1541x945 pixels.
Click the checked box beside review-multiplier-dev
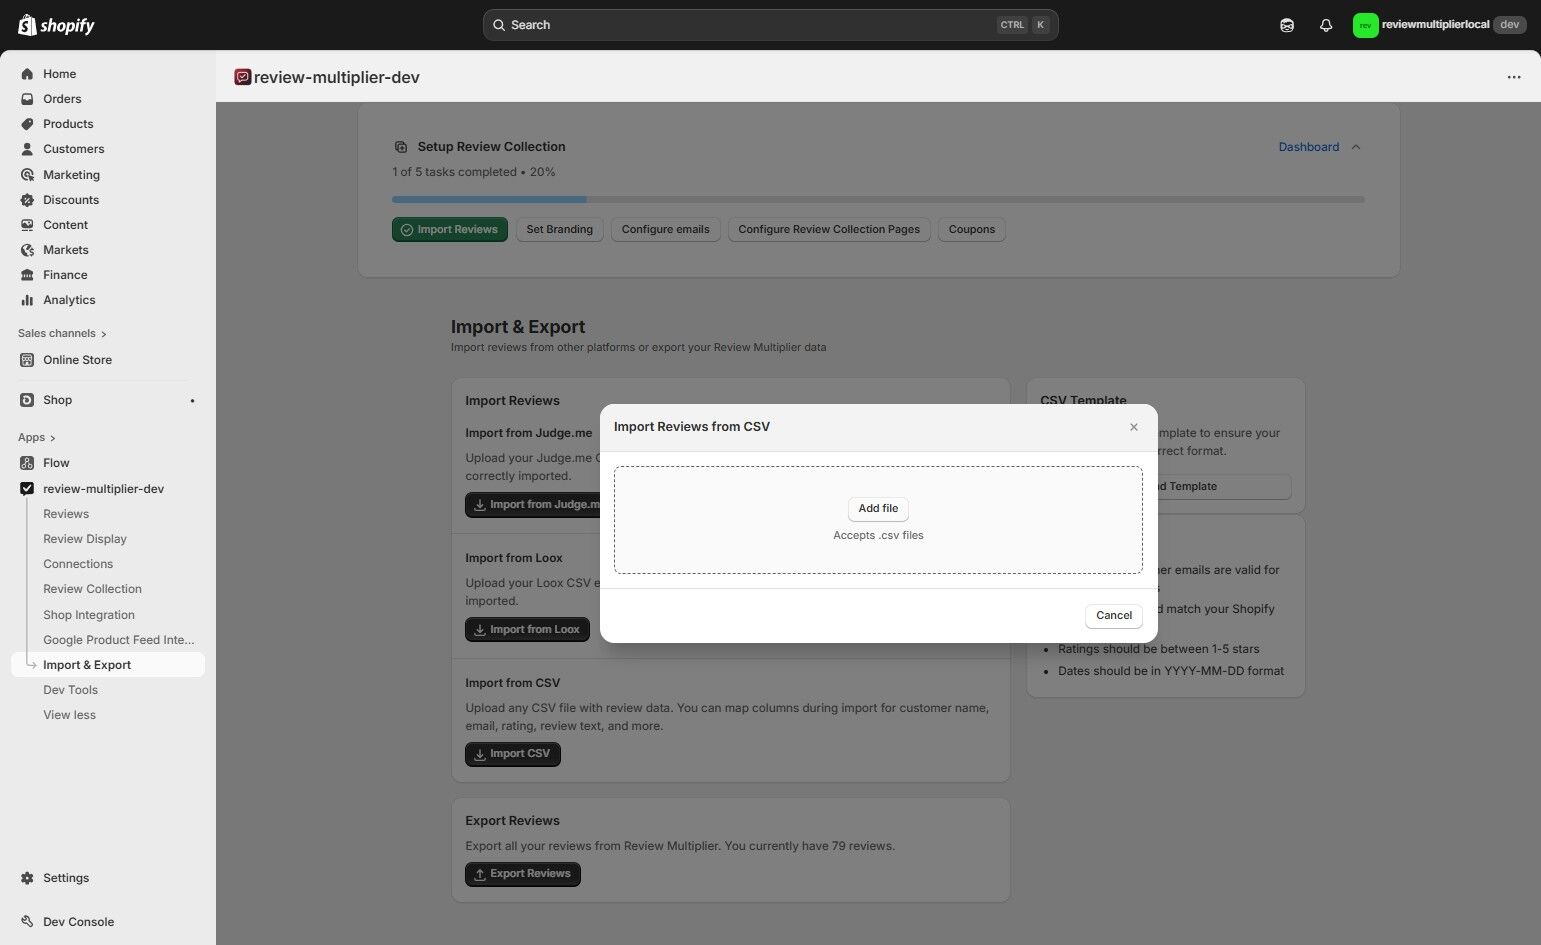27,488
